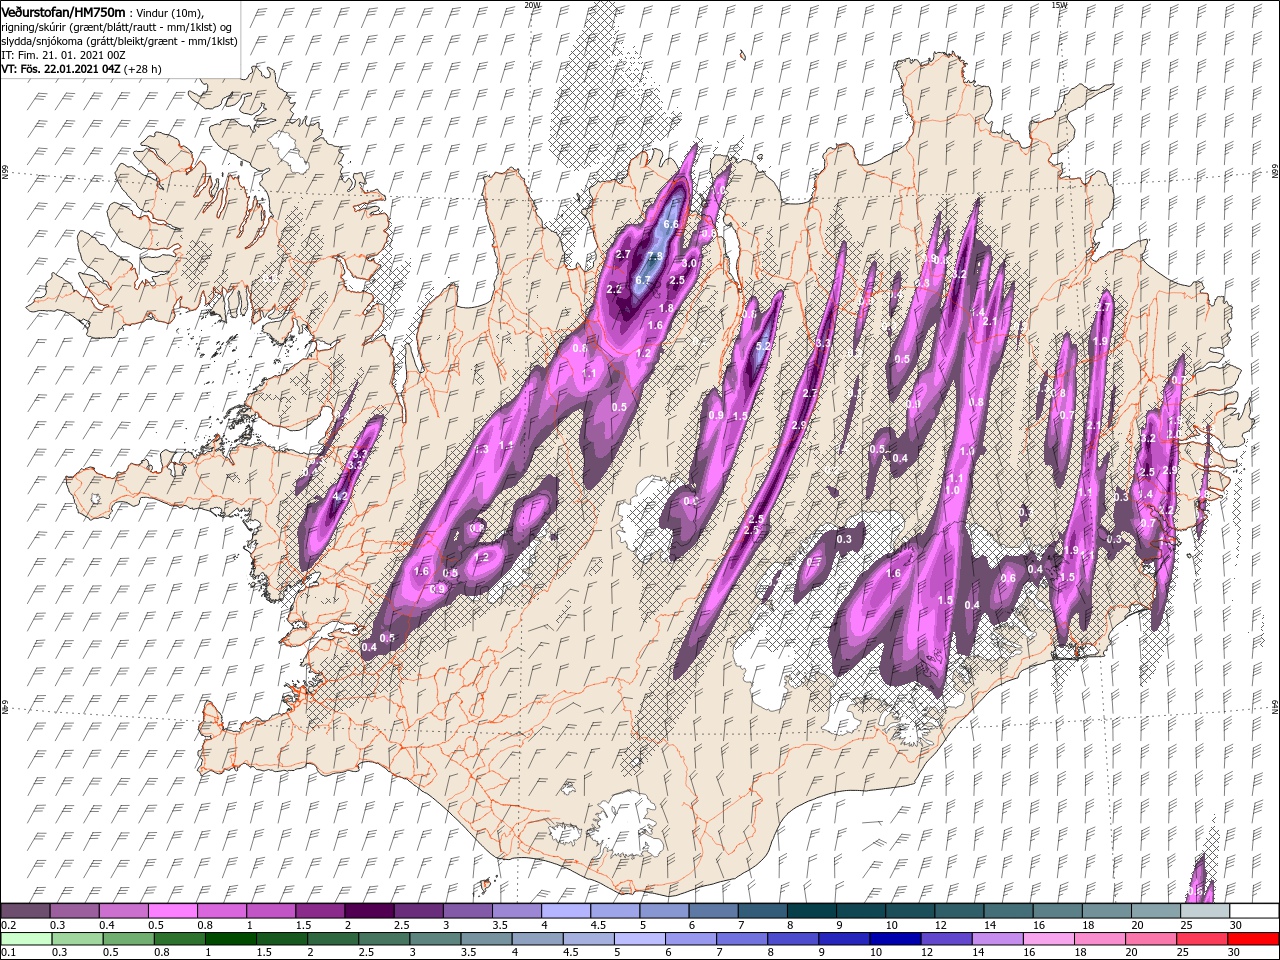Select the bright pink 0.5 swatch in upper legend
This screenshot has width=1280, height=960.
coord(172,911)
